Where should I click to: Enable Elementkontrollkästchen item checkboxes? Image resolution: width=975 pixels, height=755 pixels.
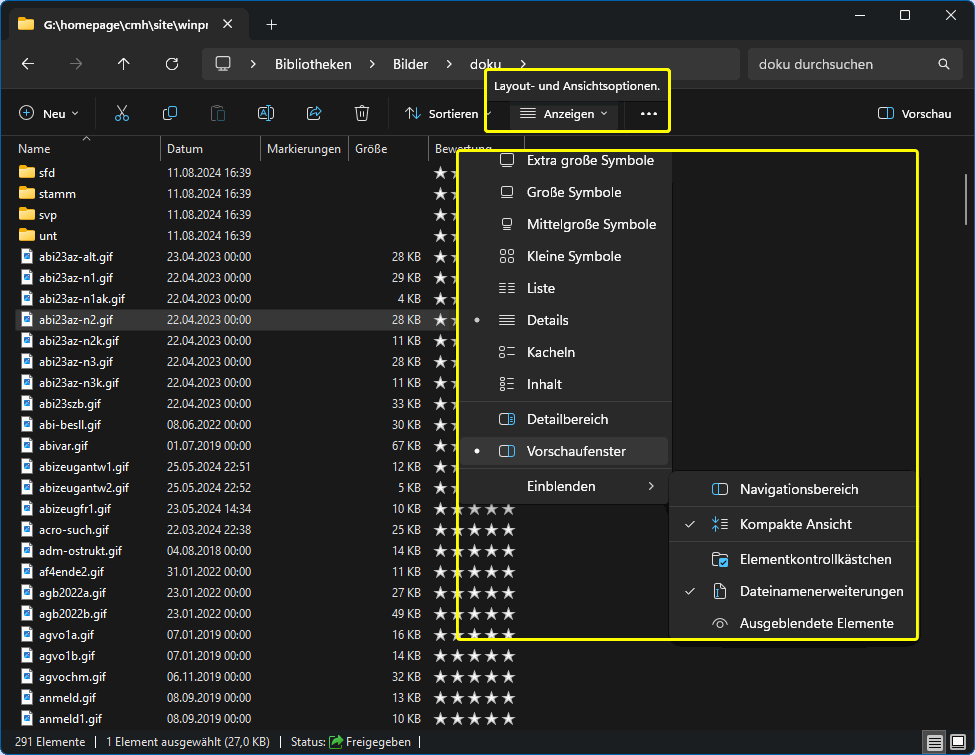coord(815,559)
